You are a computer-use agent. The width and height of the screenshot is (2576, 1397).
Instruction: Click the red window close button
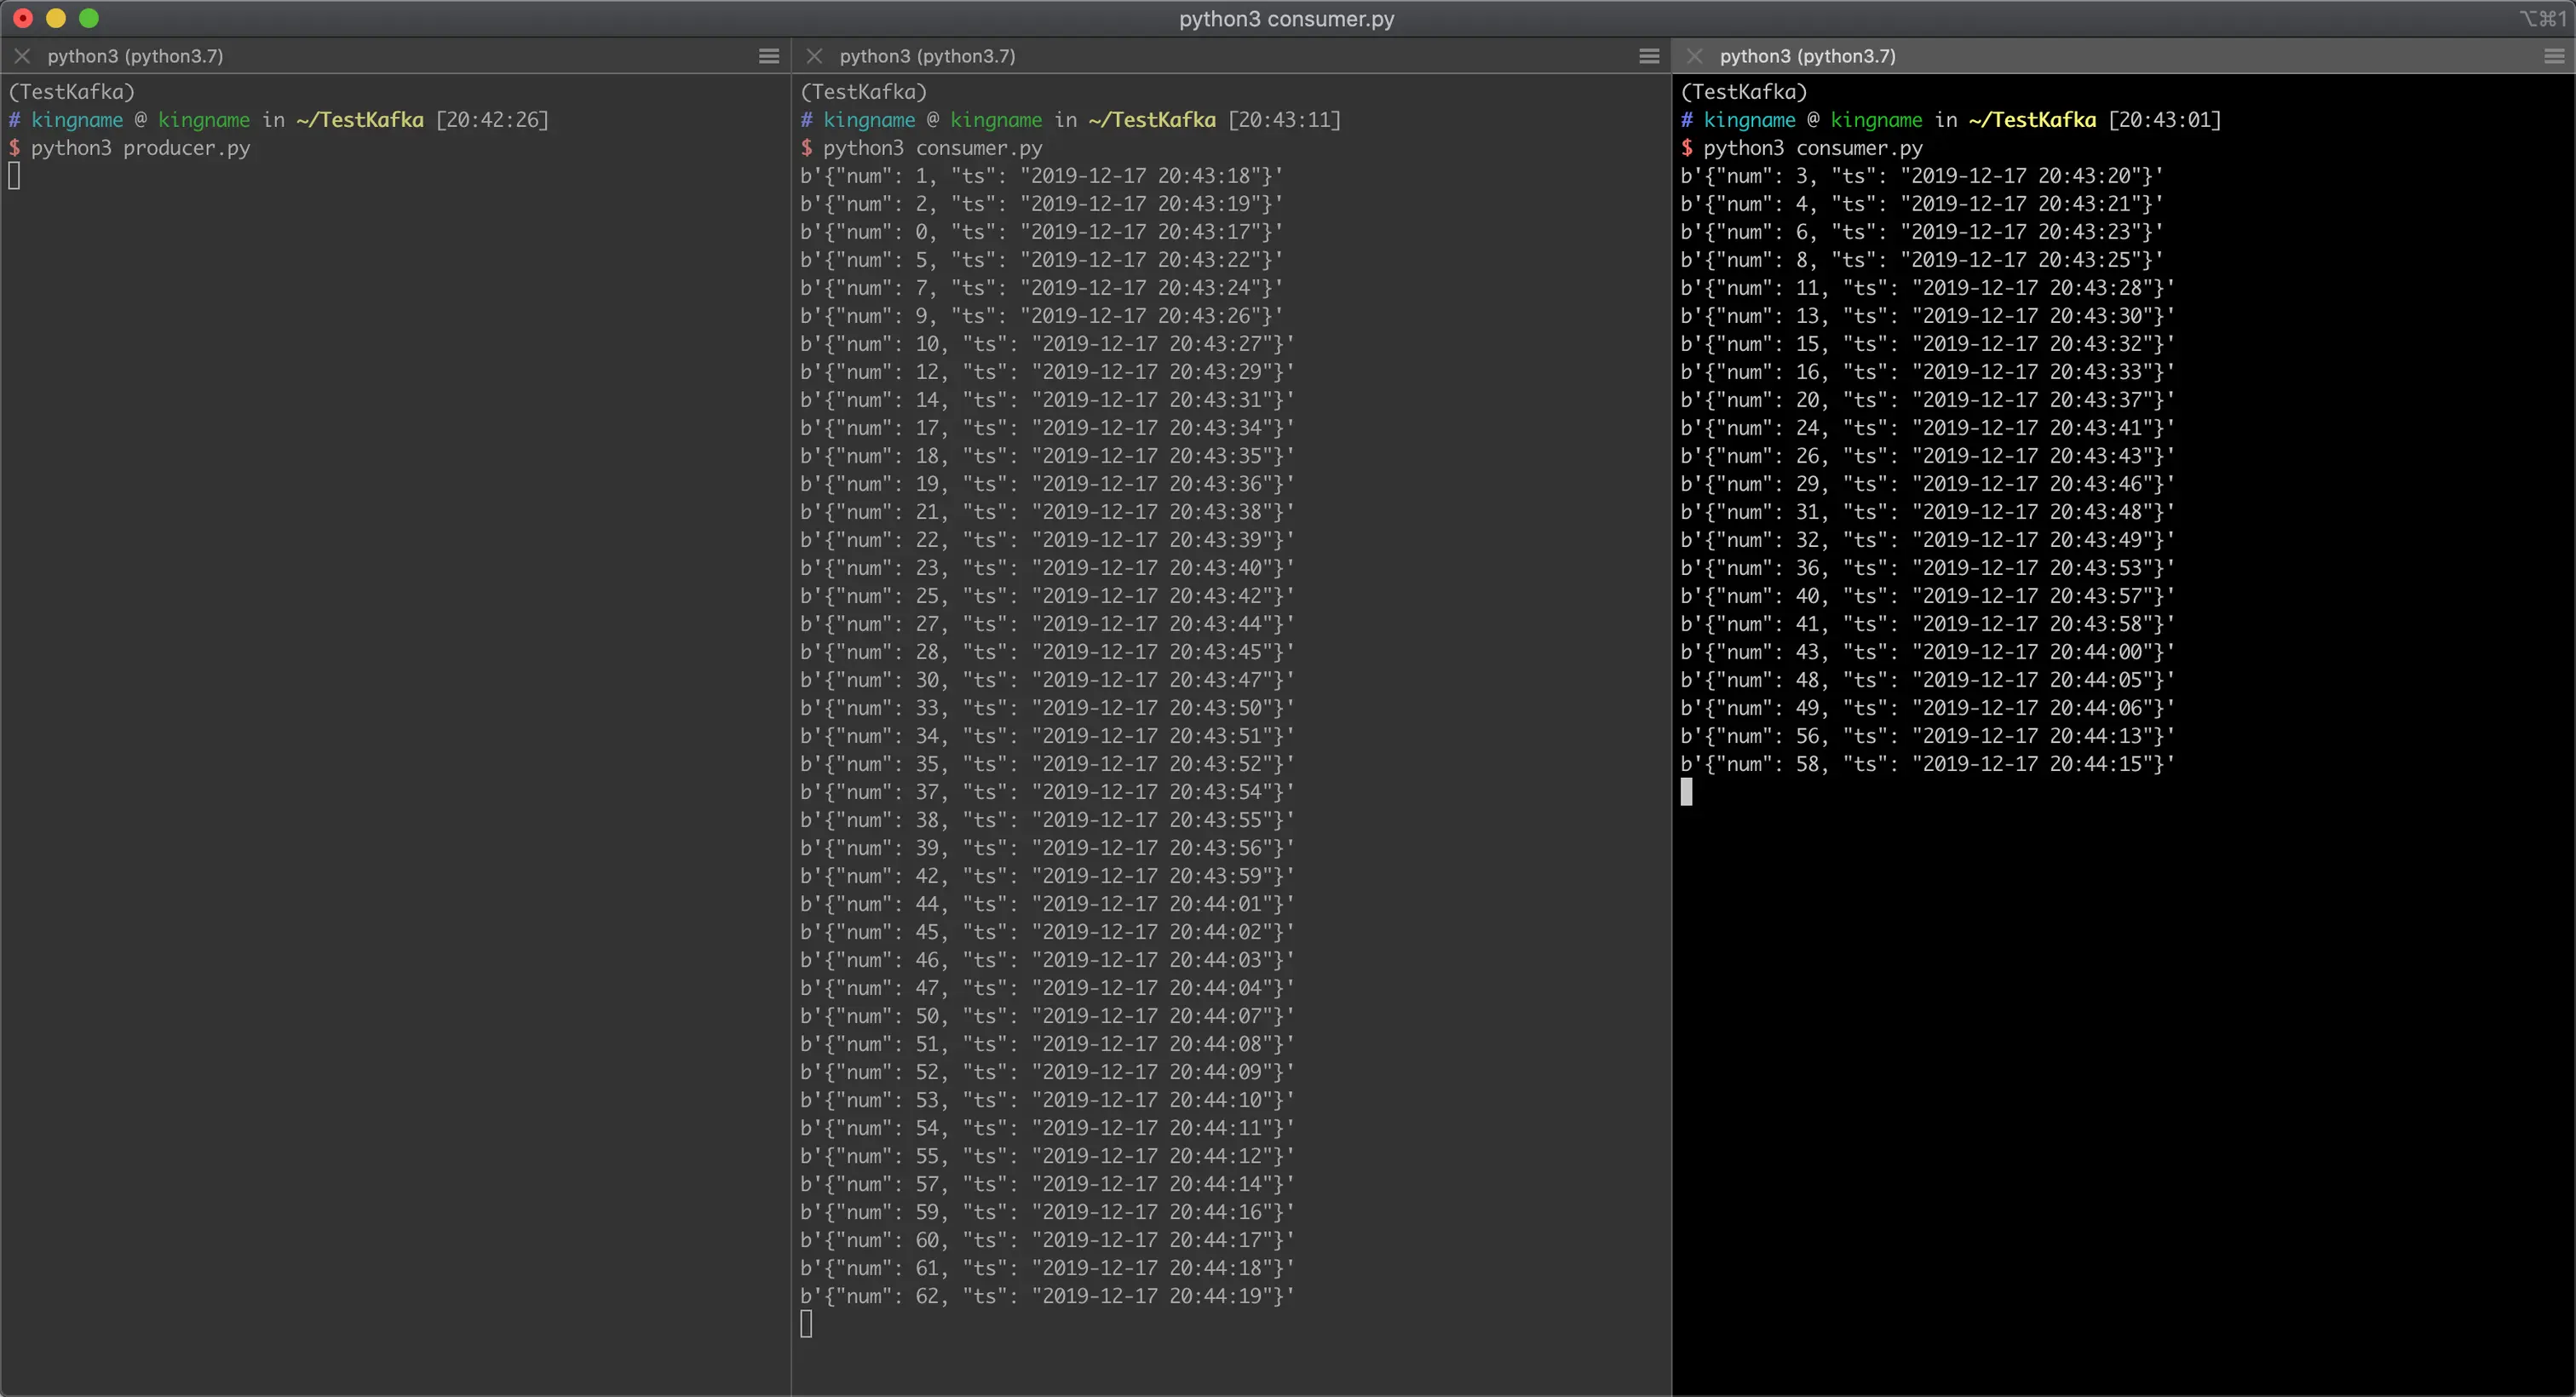click(23, 18)
